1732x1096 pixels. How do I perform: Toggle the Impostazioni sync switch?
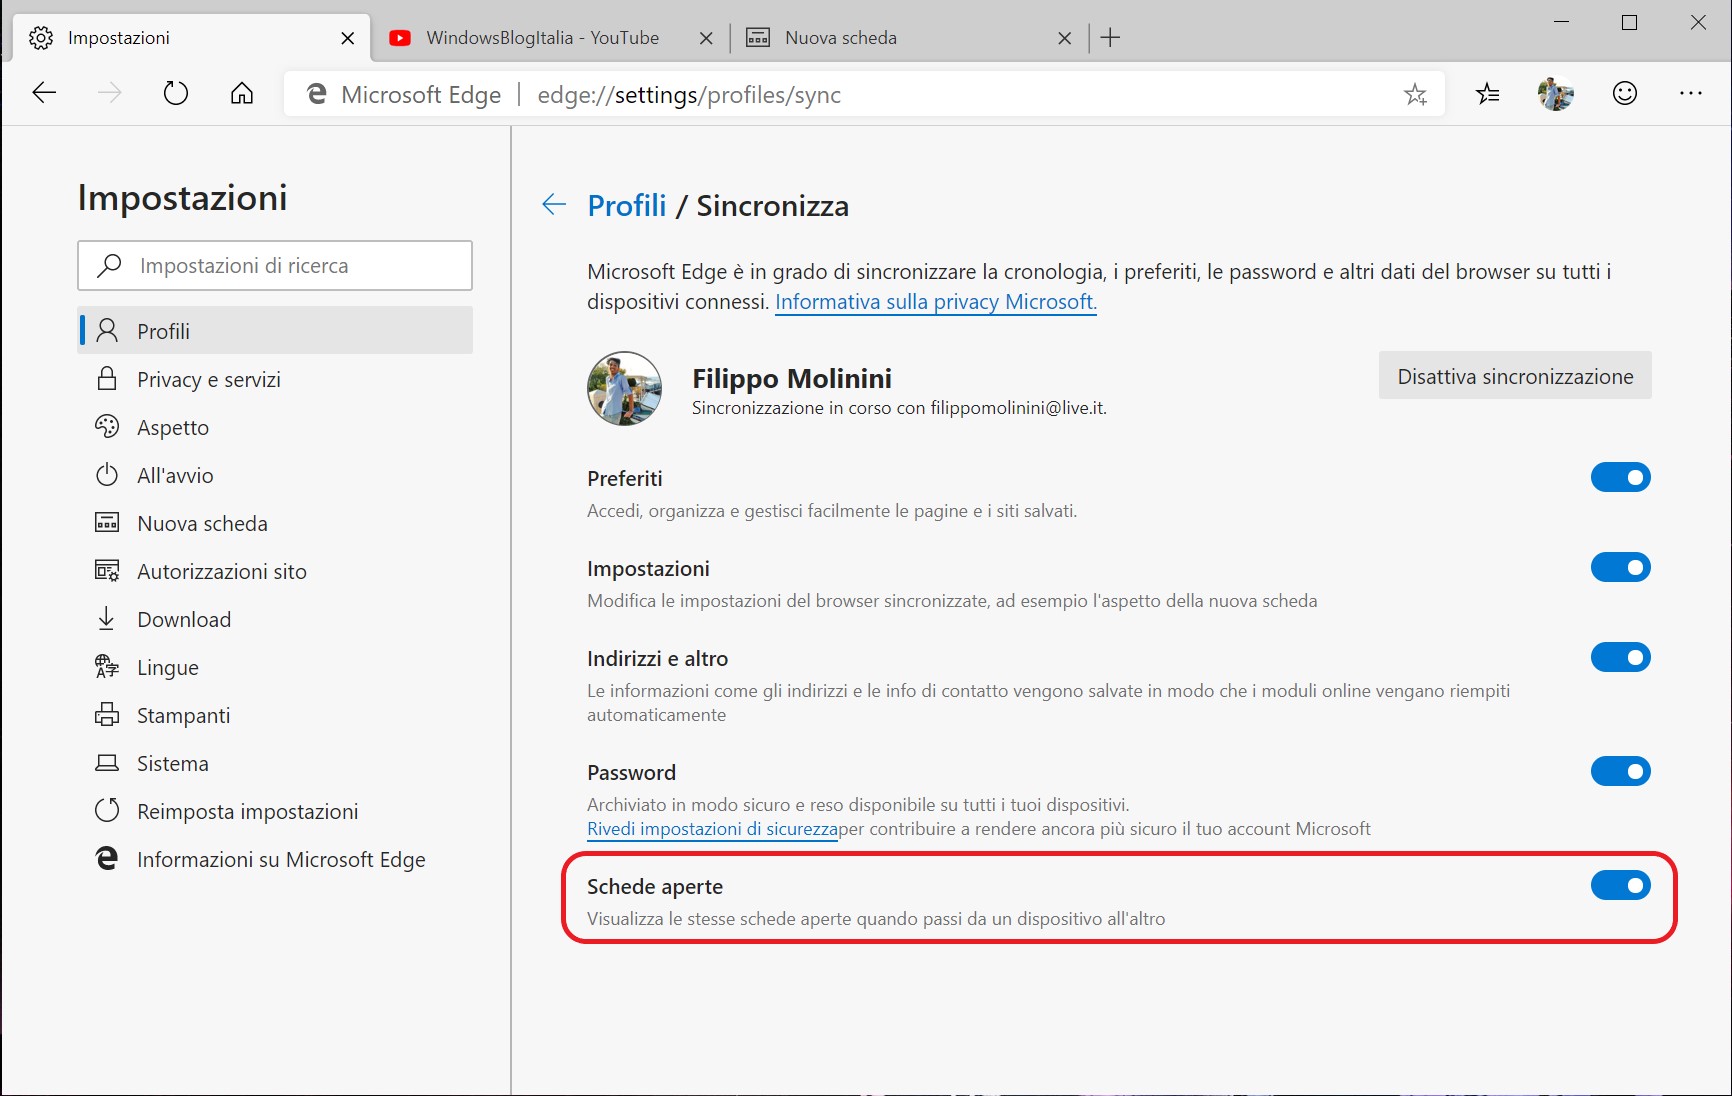1621,567
